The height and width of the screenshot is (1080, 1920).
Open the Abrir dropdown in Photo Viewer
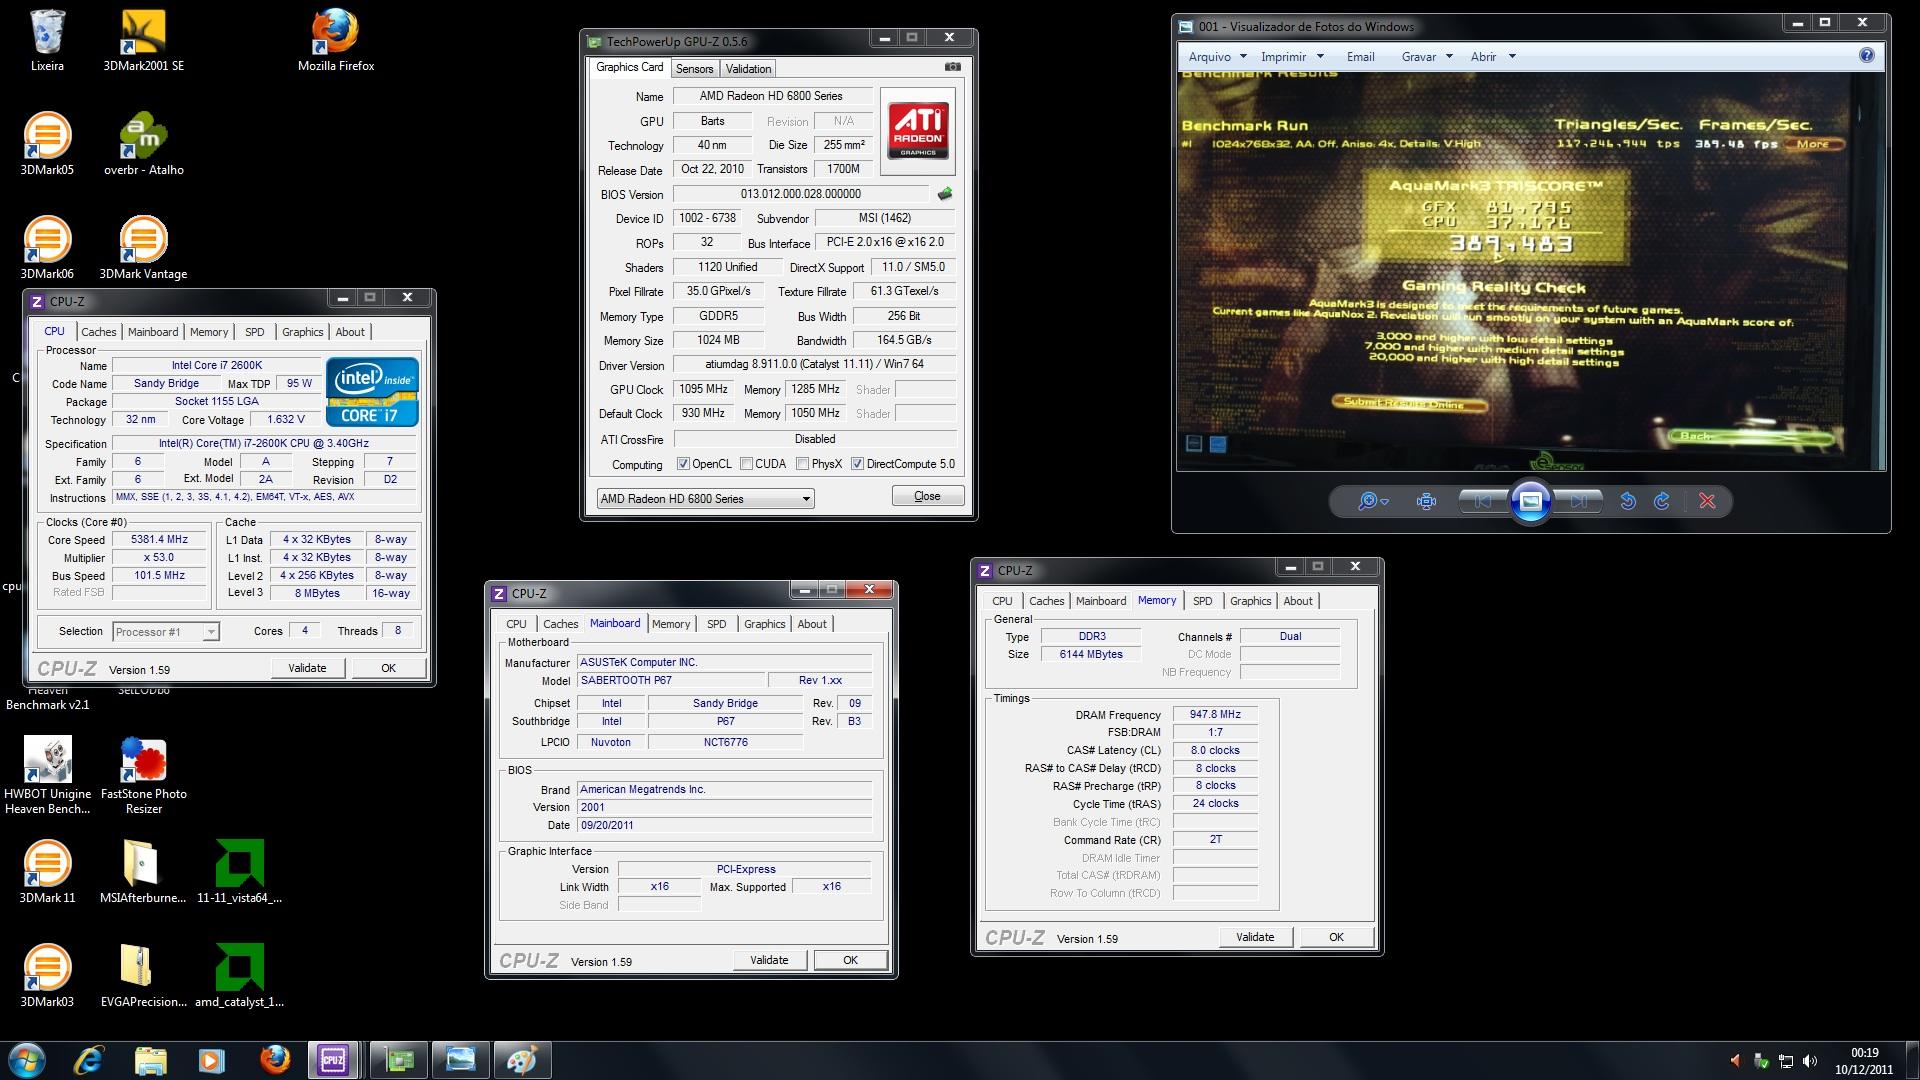tap(1493, 57)
